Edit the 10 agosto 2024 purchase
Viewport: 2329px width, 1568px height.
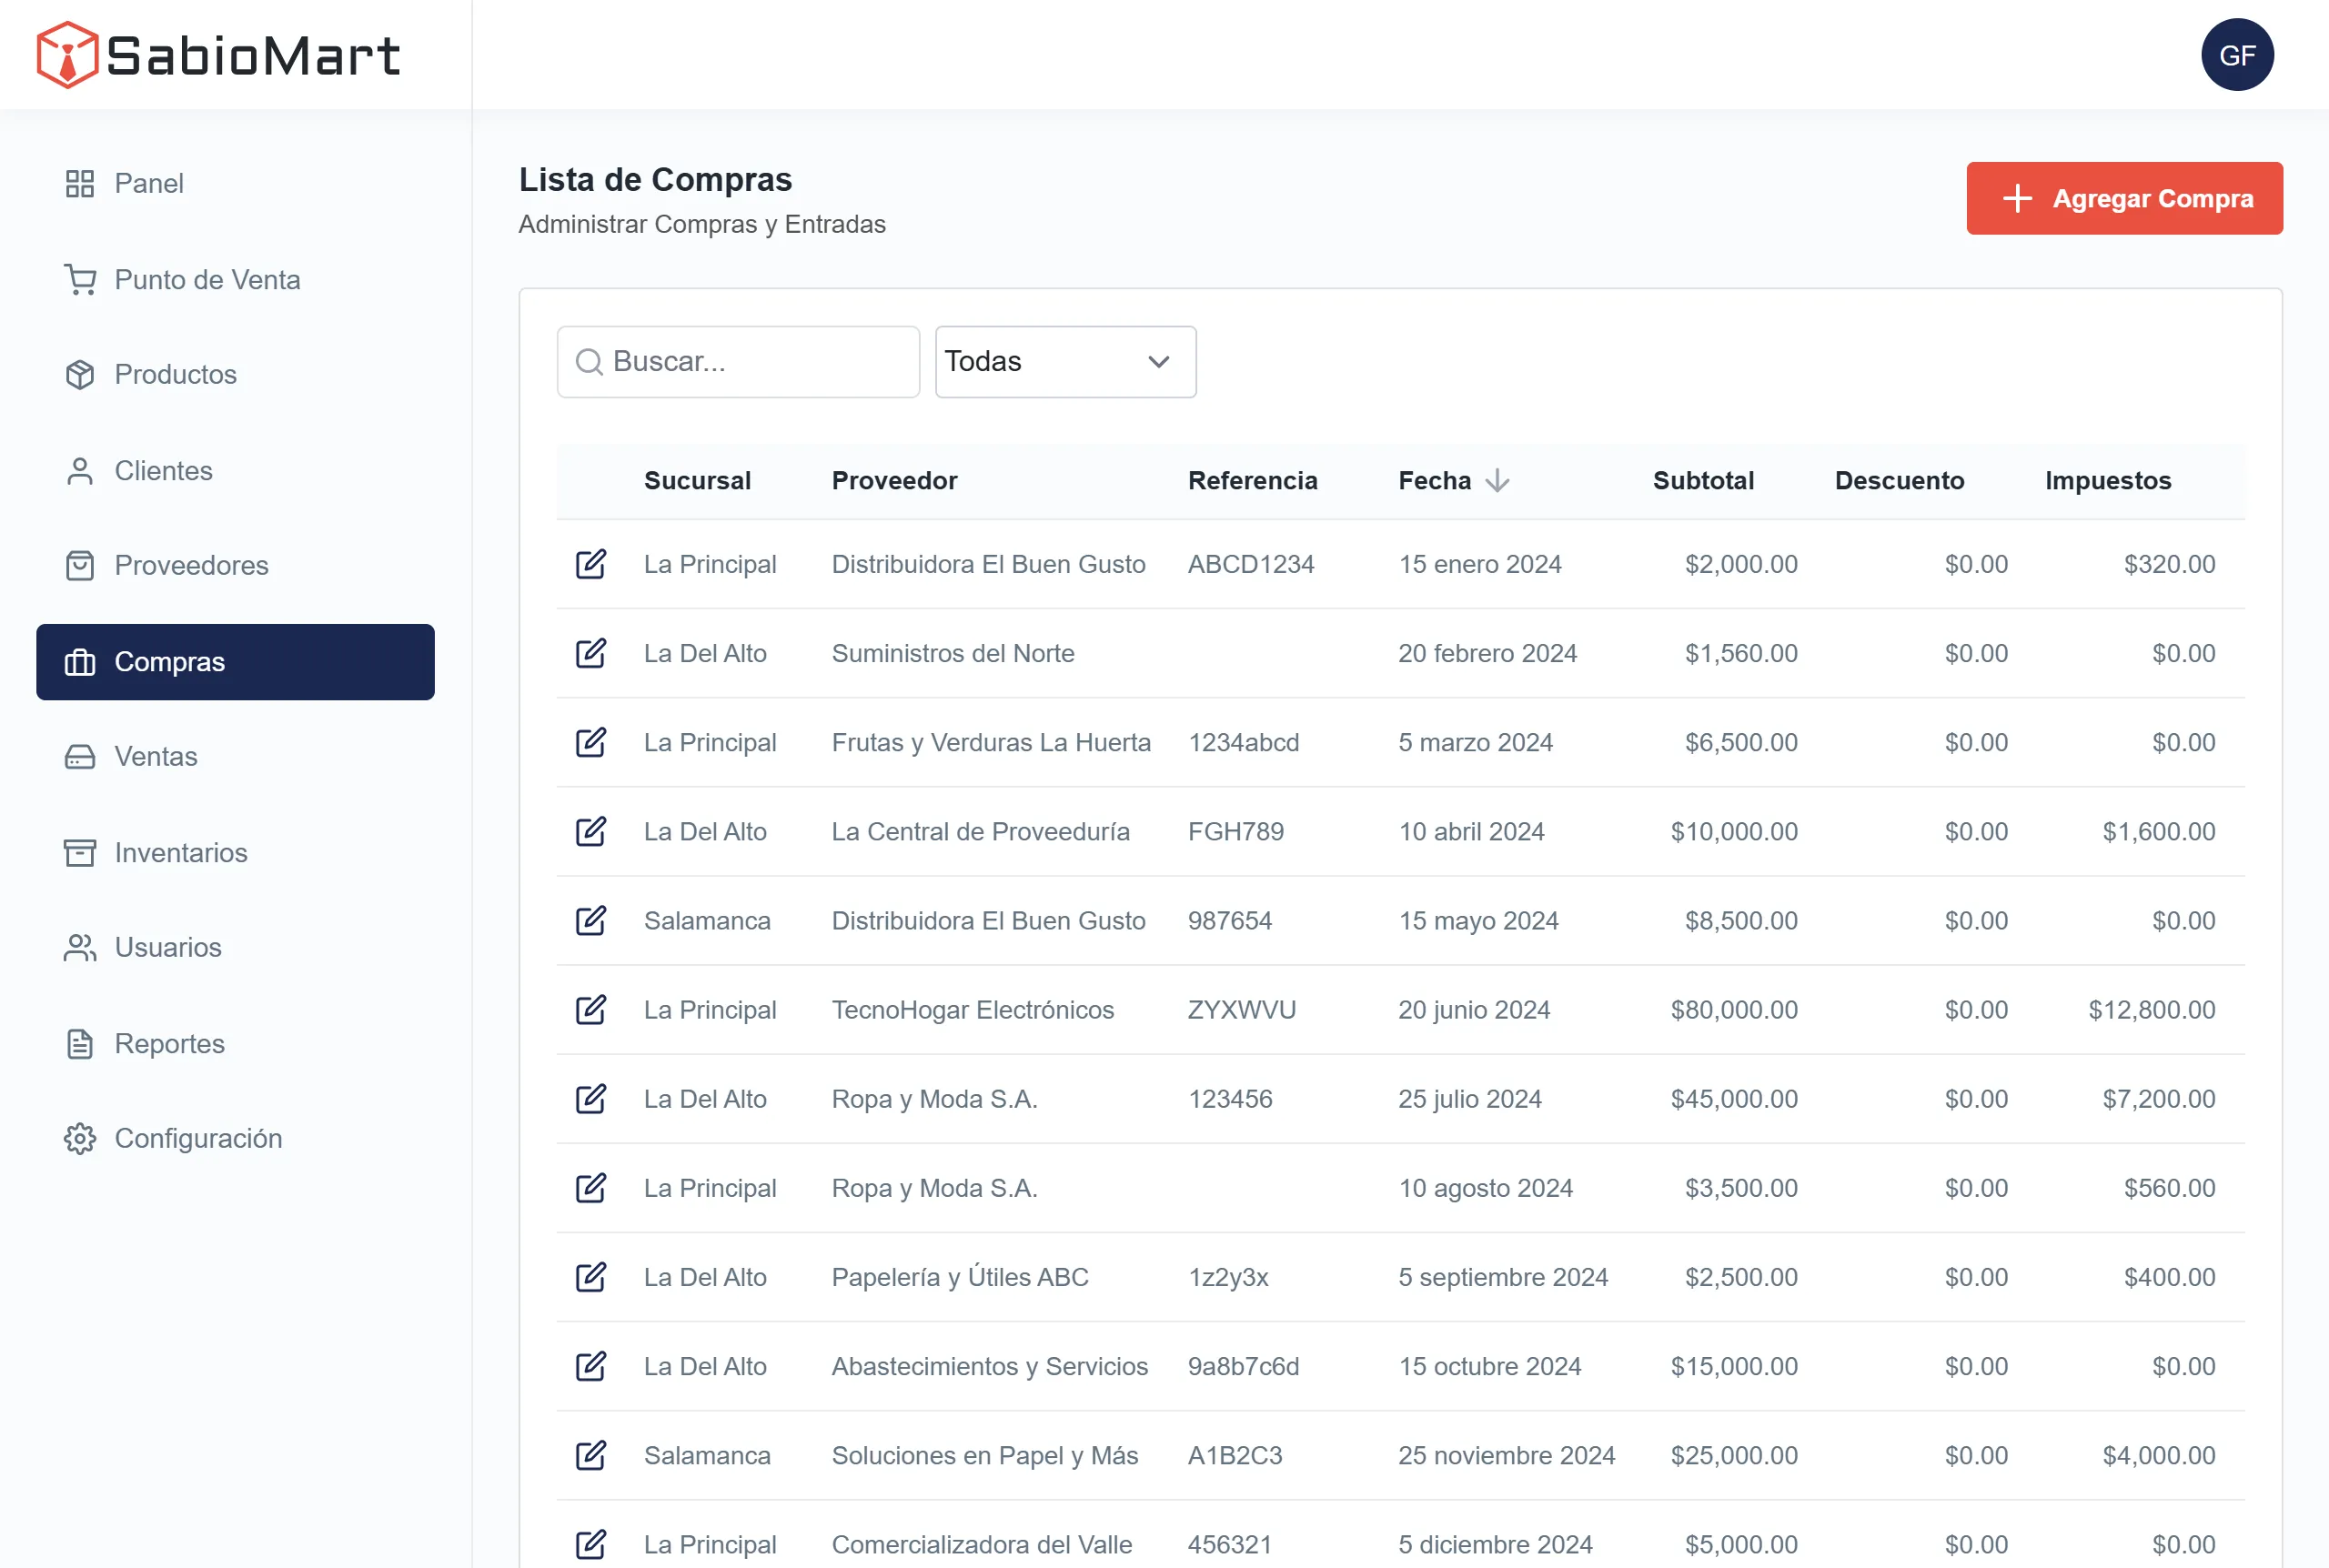tap(591, 1188)
